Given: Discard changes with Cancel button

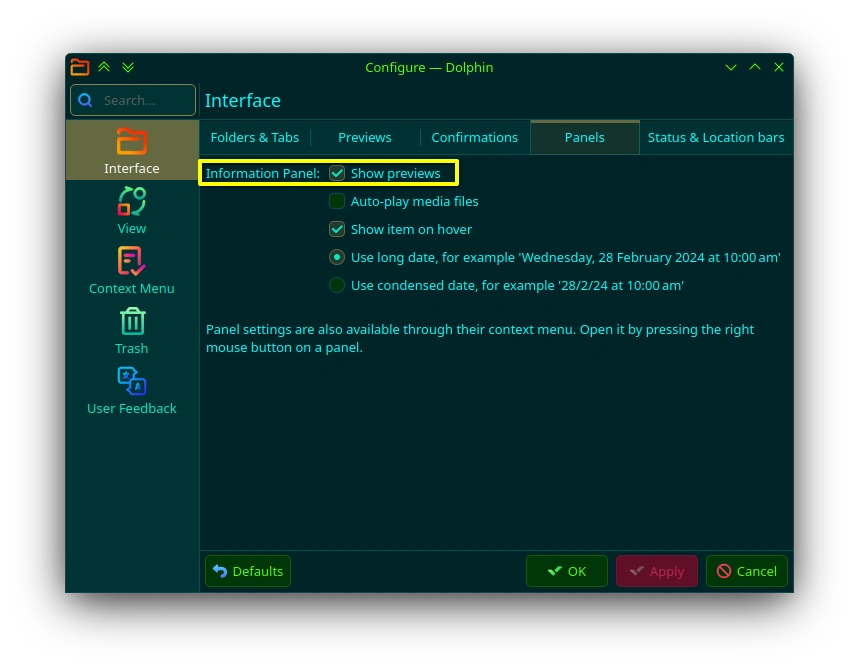Looking at the screenshot, I should (x=747, y=571).
